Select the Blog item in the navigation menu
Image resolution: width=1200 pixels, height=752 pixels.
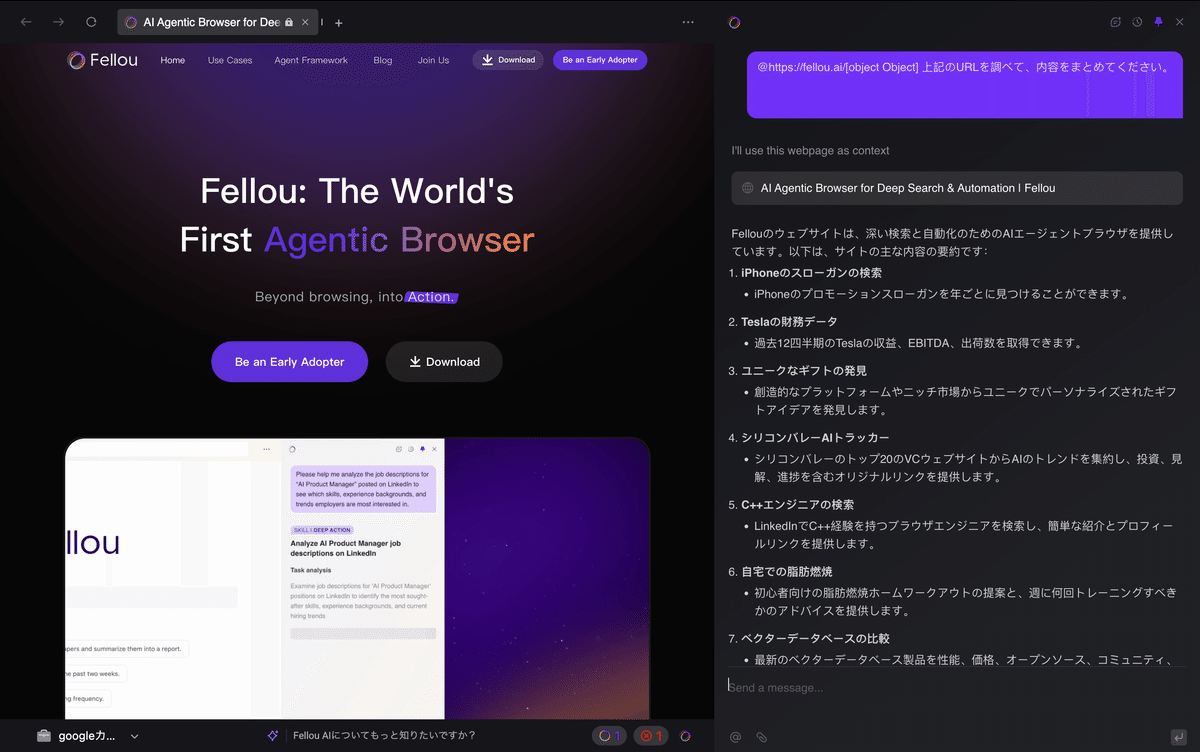382,60
